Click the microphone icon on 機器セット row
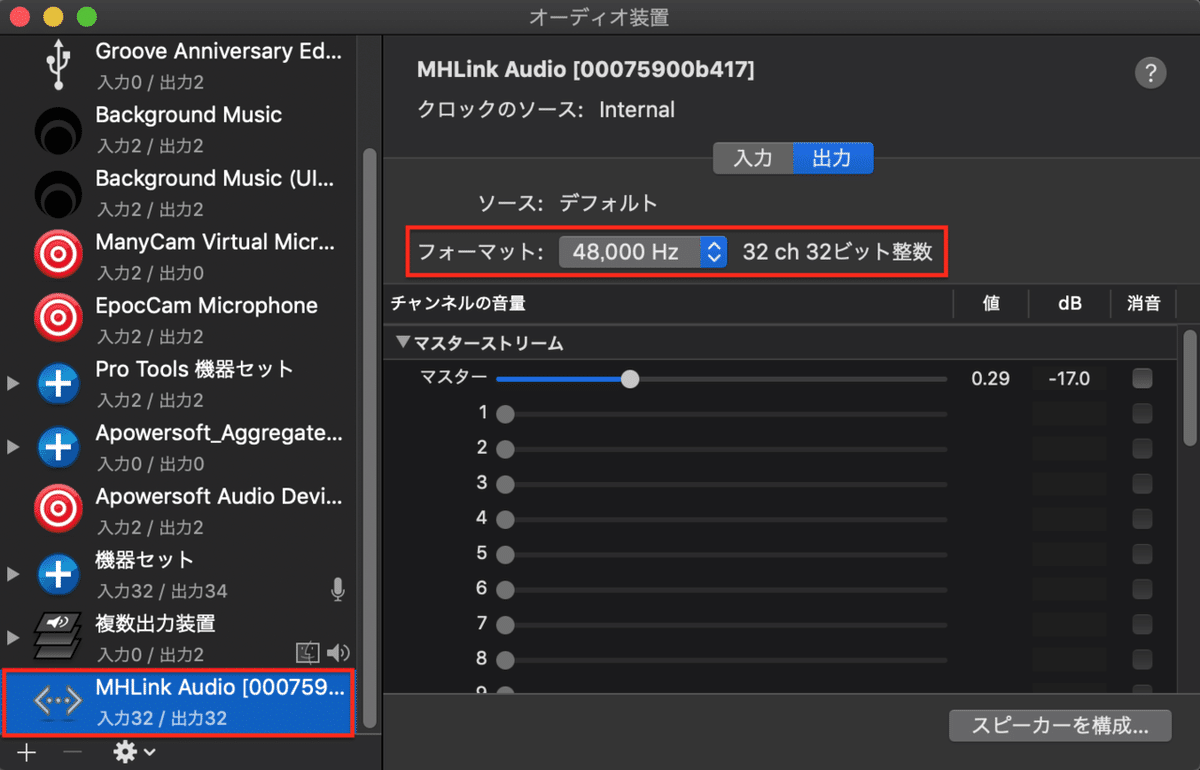Viewport: 1200px width, 770px height. coord(338,591)
